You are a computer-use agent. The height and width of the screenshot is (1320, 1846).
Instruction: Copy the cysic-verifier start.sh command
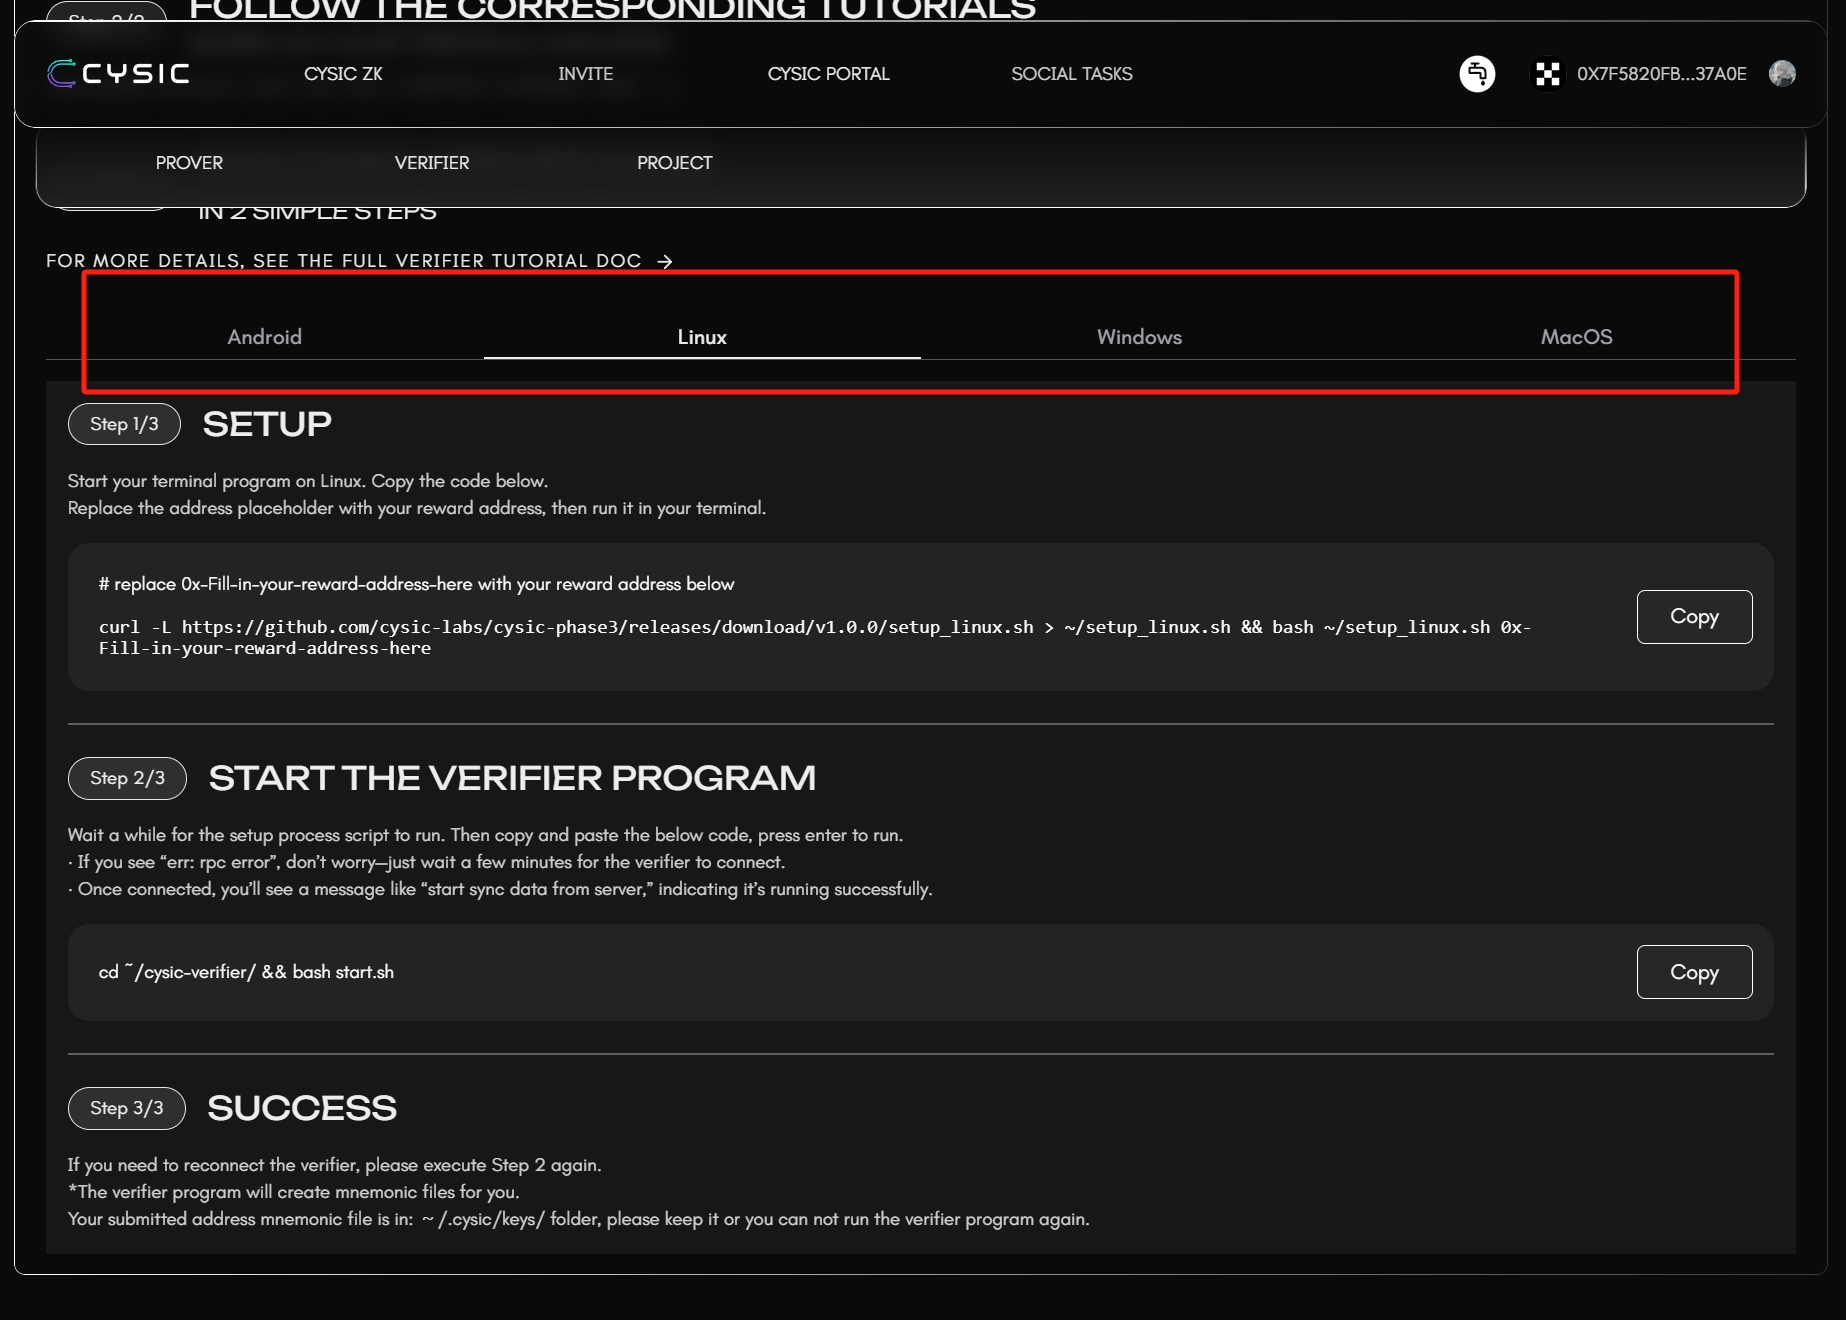(x=1694, y=972)
